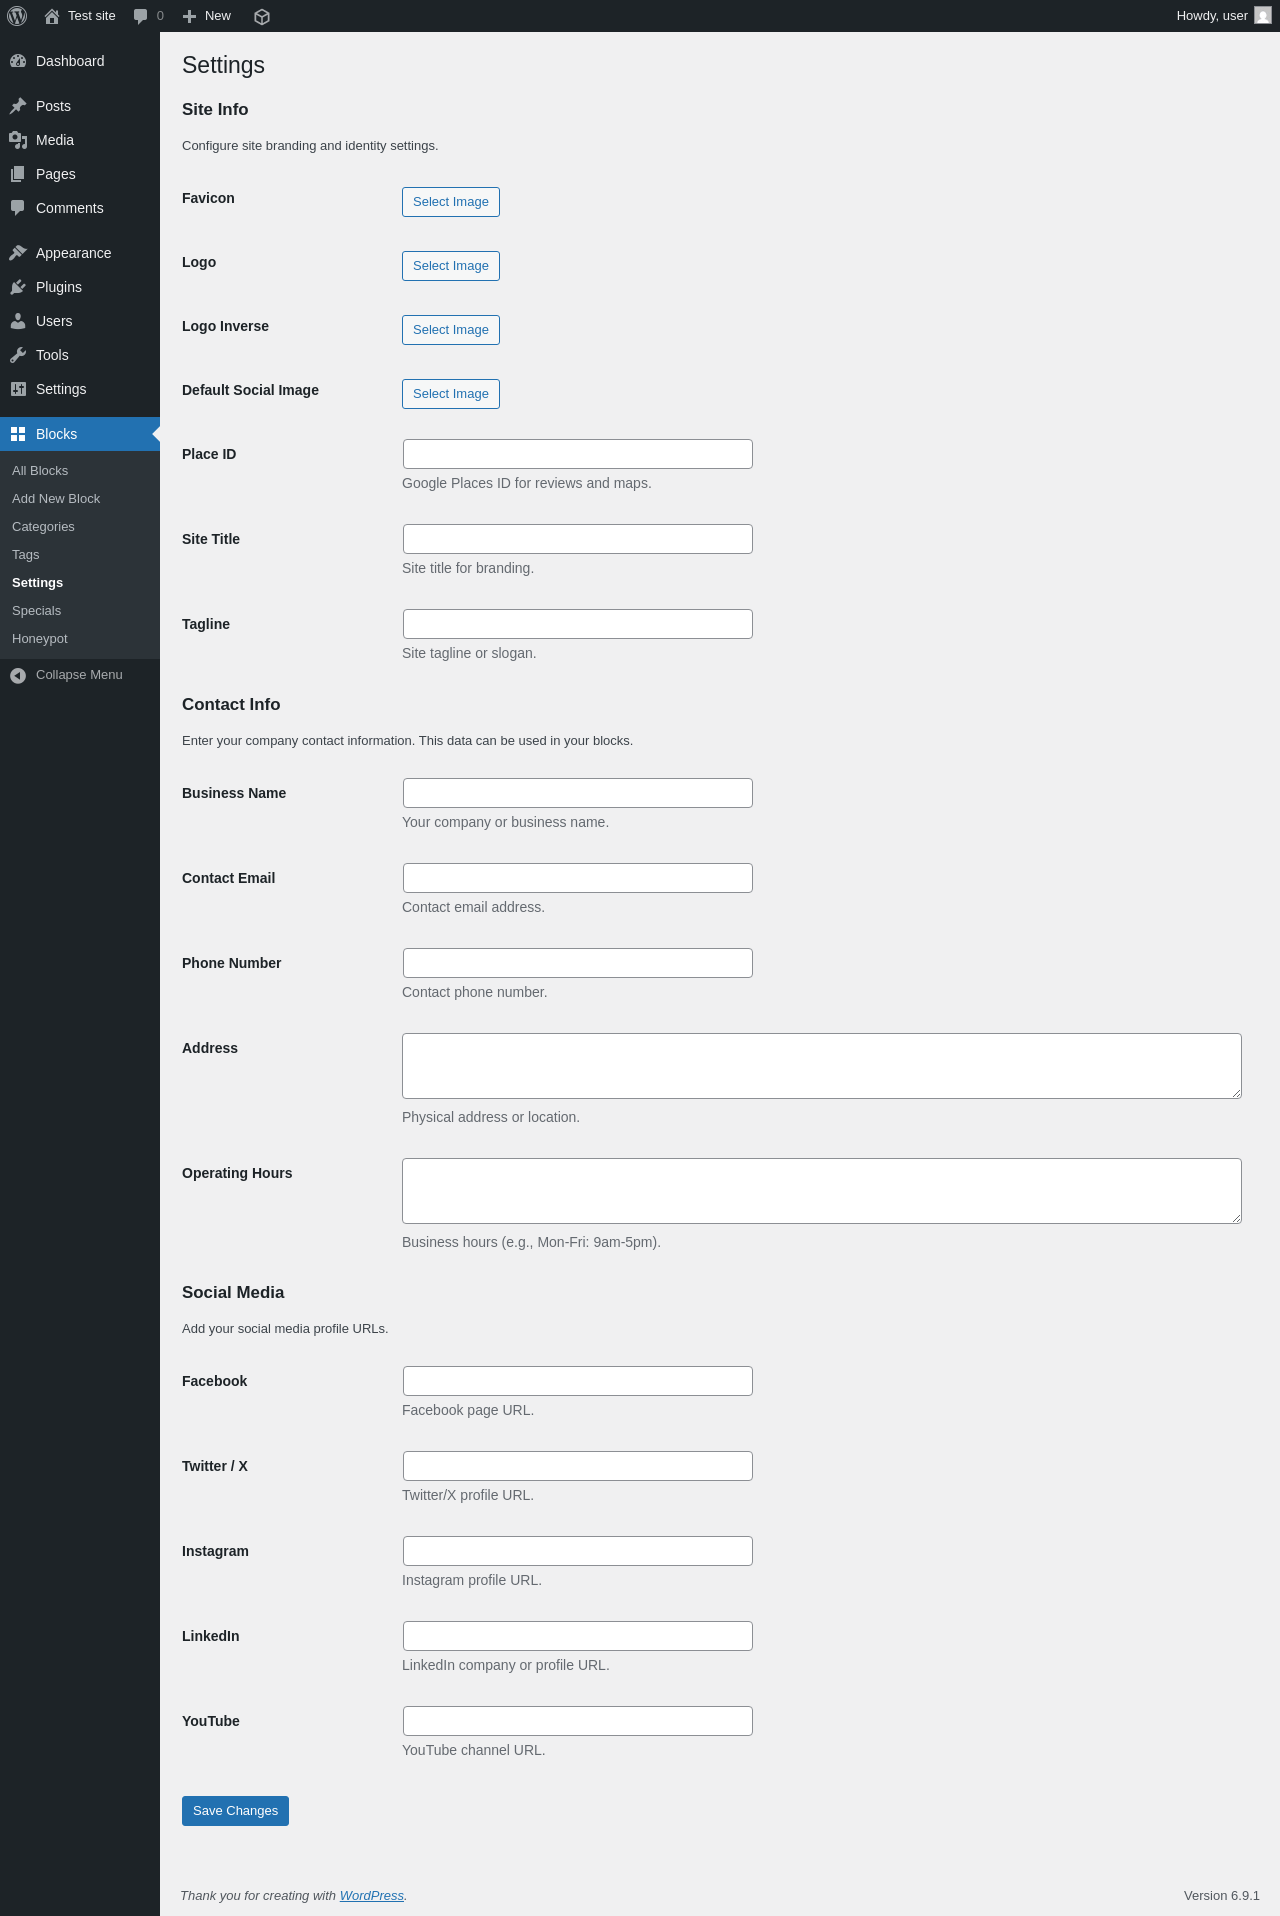Open the Tools menu item
The width and height of the screenshot is (1280, 1916).
point(80,355)
